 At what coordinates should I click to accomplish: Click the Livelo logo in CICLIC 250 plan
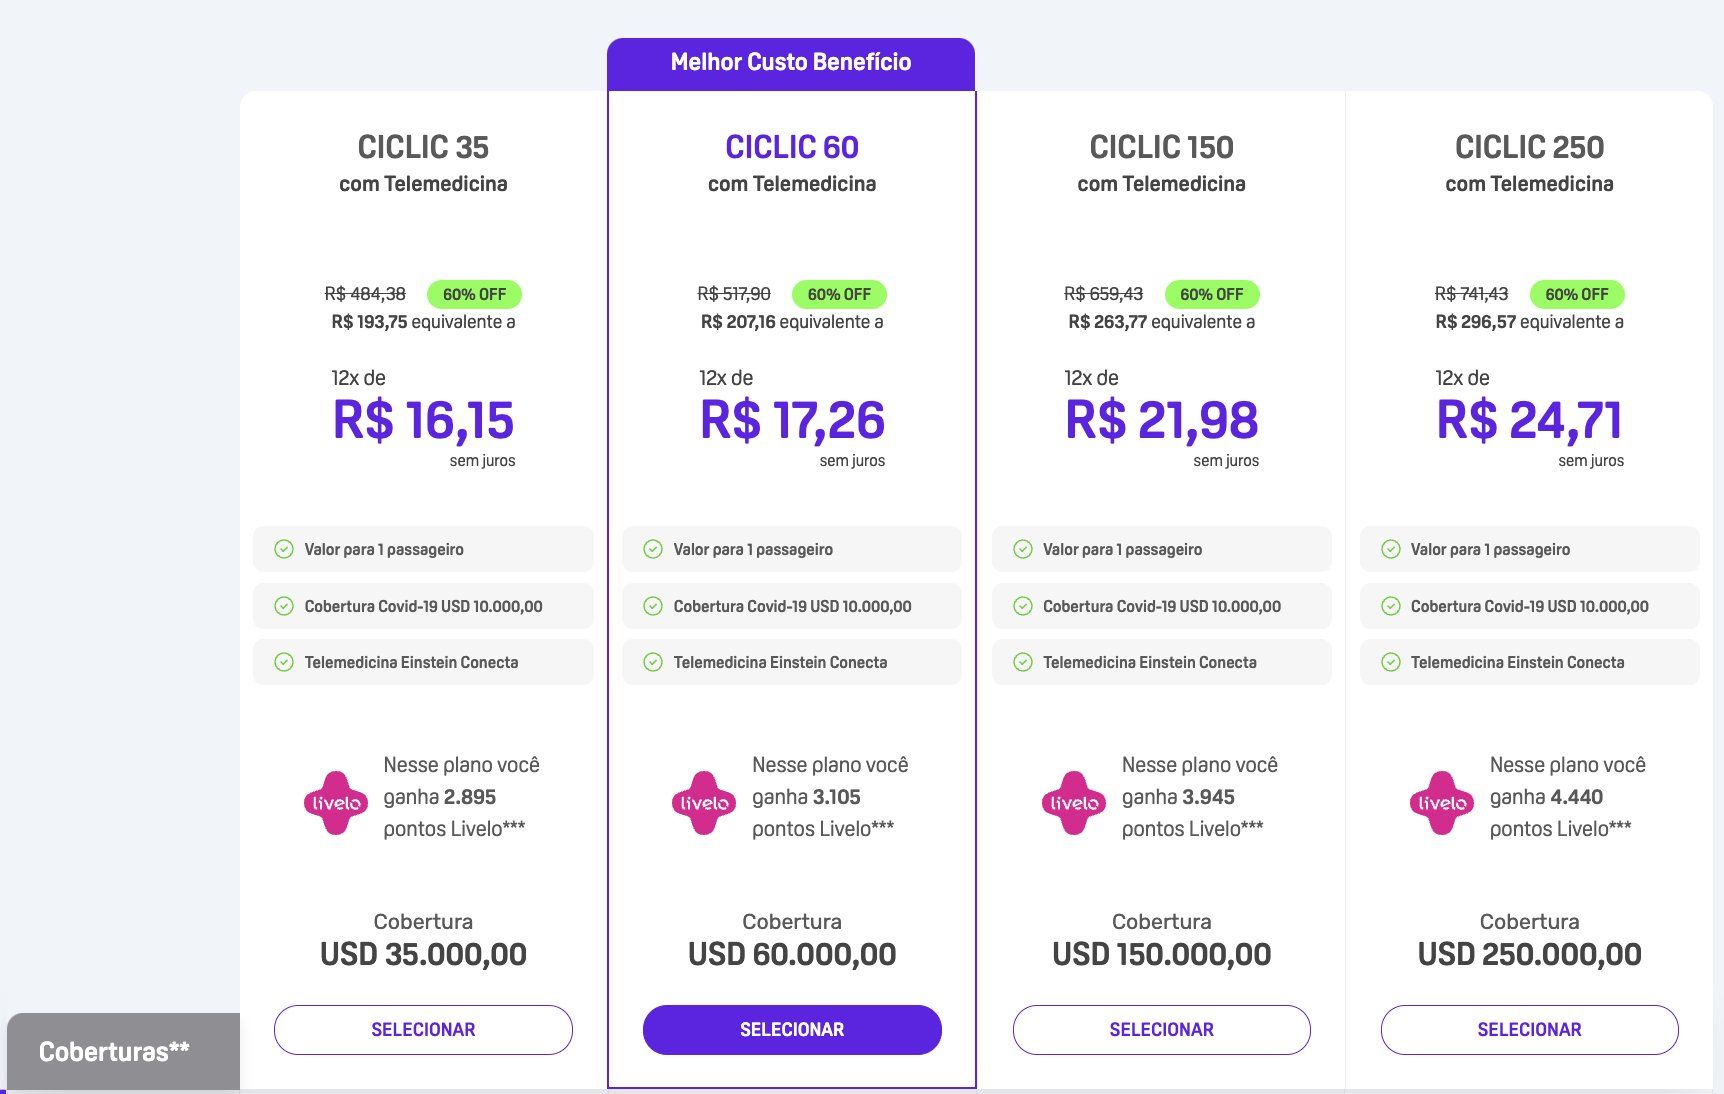(x=1442, y=802)
